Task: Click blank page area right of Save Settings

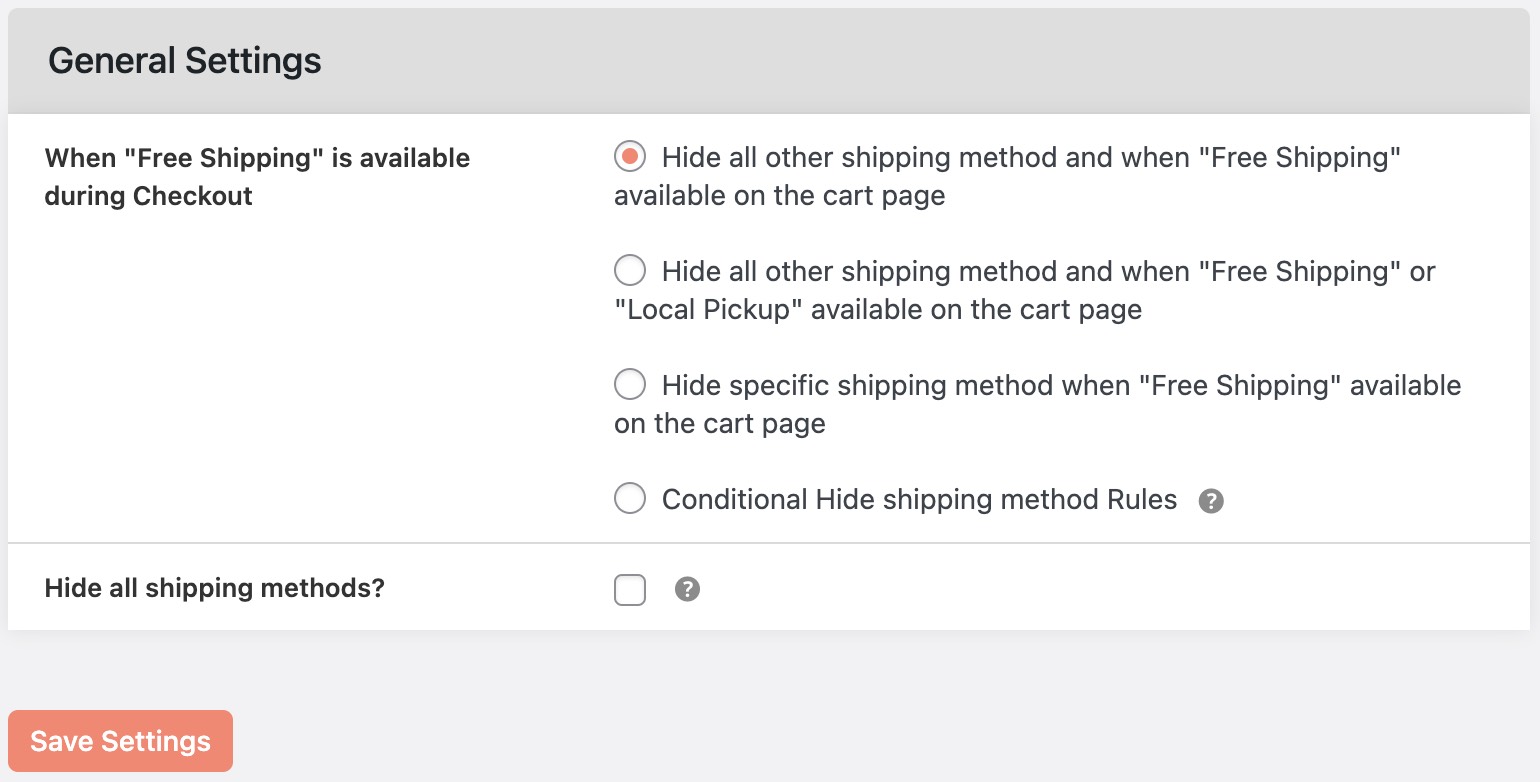Action: pyautogui.click(x=800, y=740)
